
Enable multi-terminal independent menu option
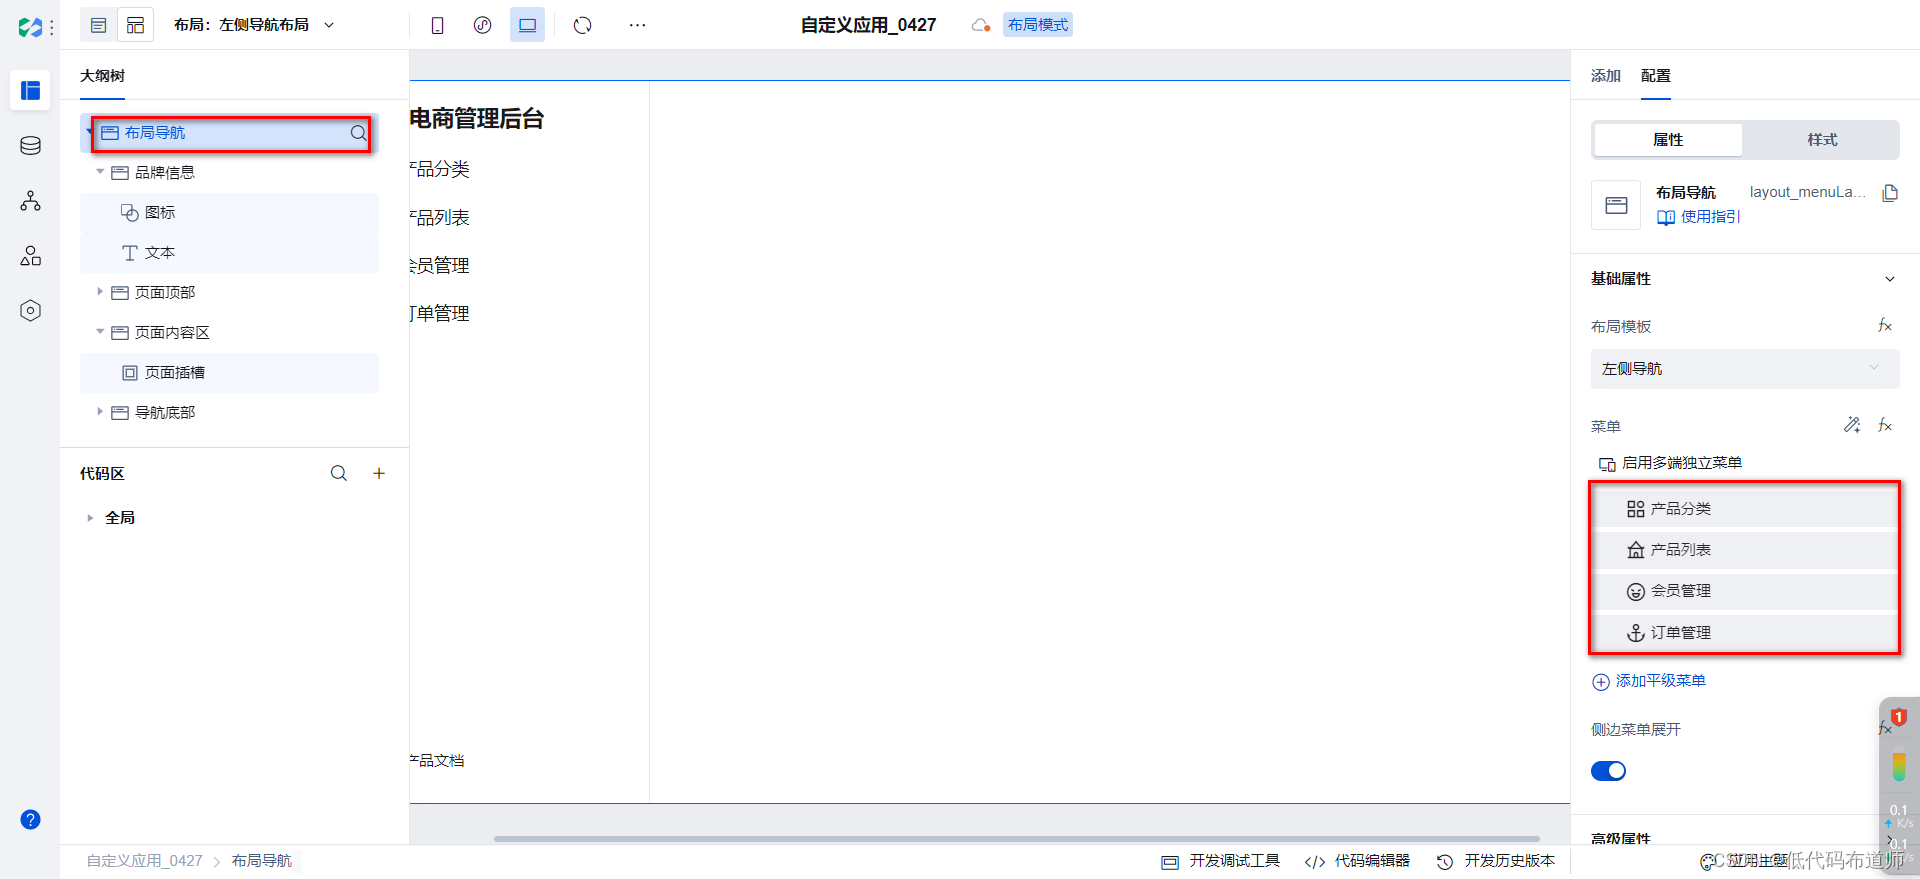point(1670,463)
